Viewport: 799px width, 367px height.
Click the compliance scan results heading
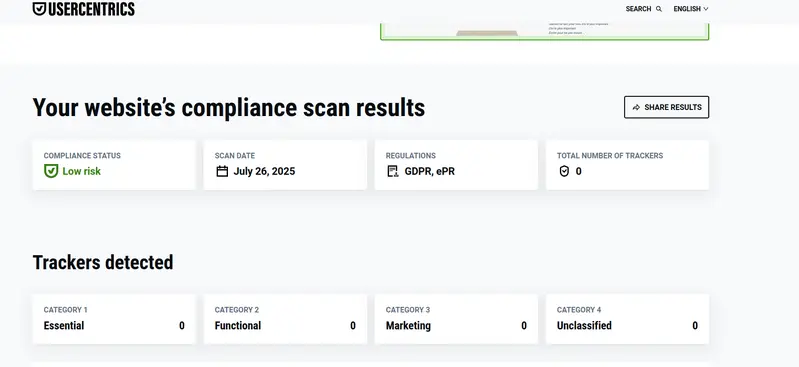coord(229,108)
